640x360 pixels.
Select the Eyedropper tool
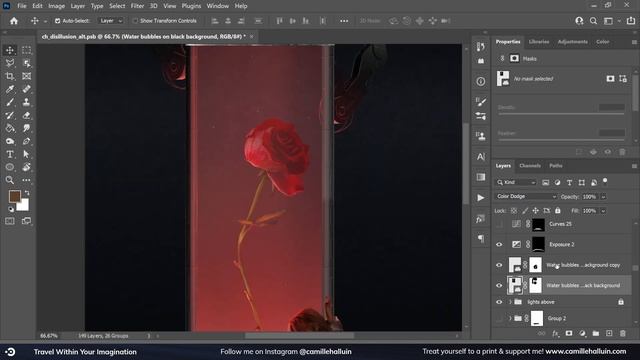[10, 89]
